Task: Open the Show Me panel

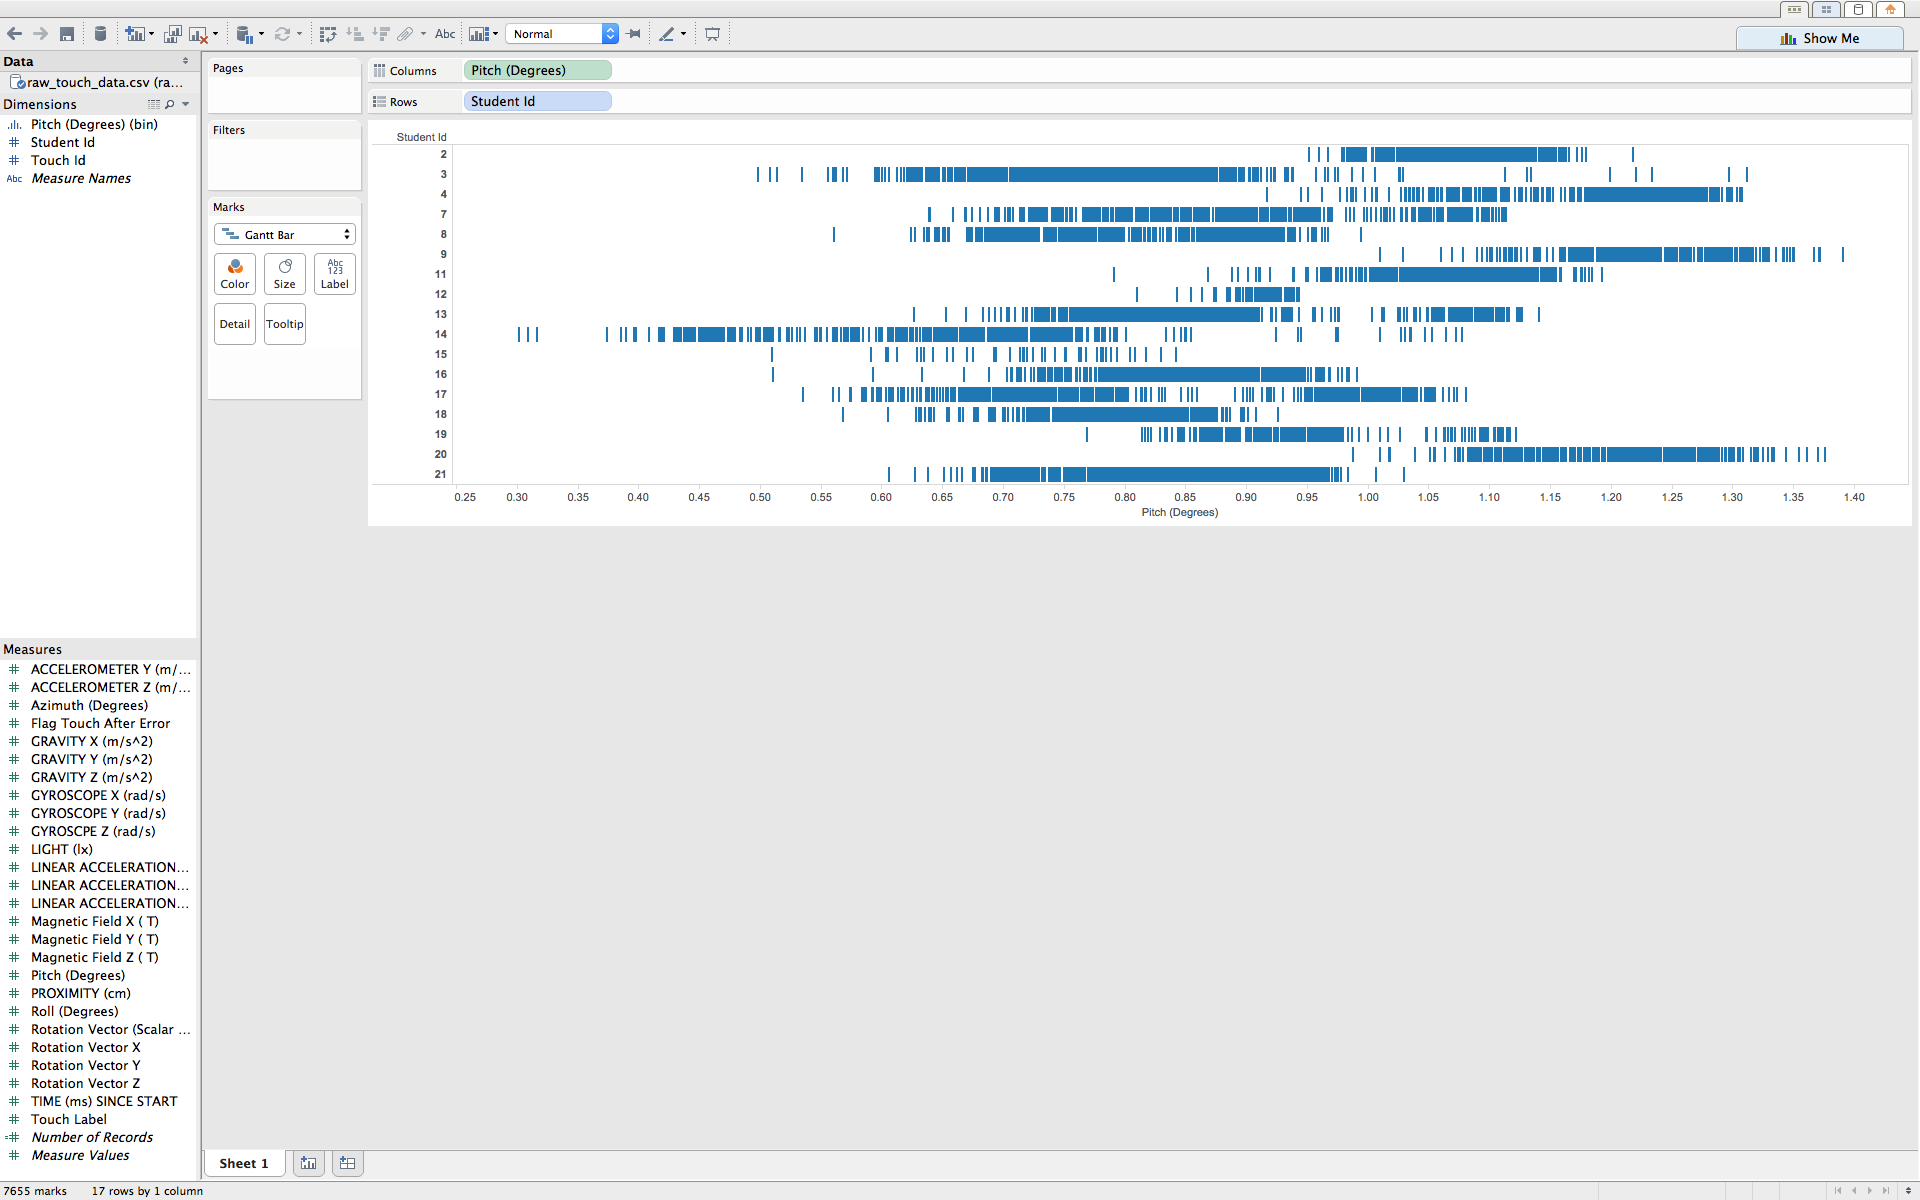Action: (x=1819, y=38)
